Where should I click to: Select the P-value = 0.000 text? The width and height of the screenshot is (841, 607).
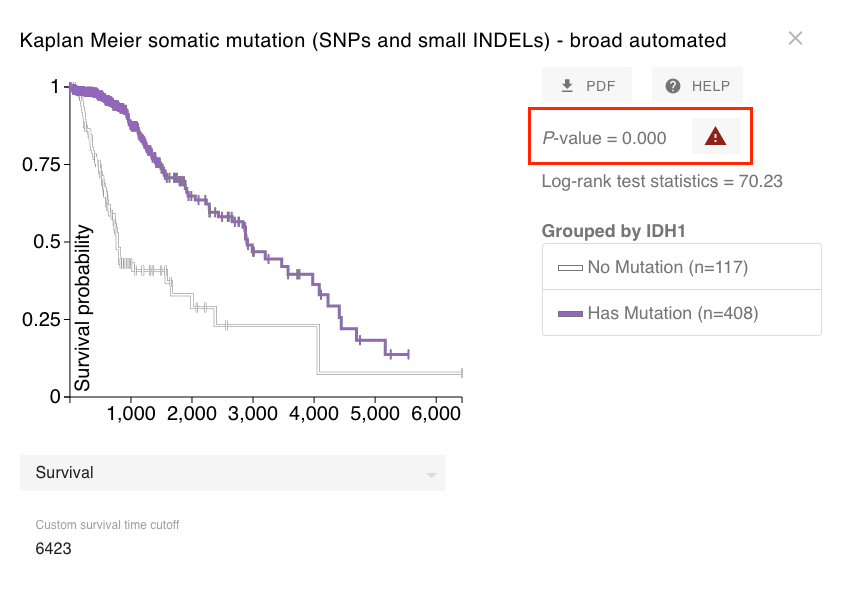pyautogui.click(x=605, y=138)
